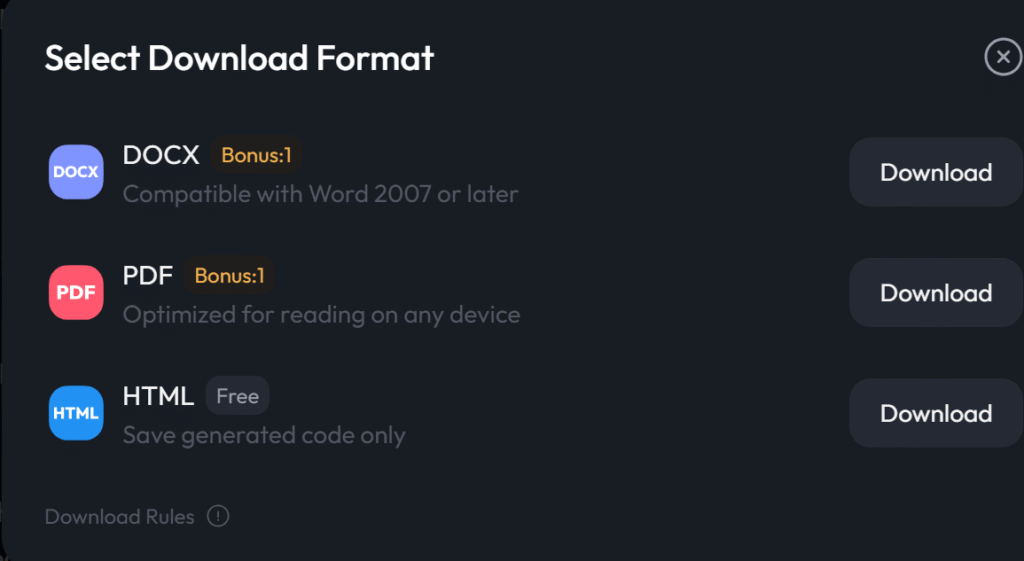Open the Download Rules link
This screenshot has width=1024, height=561.
coord(120,517)
